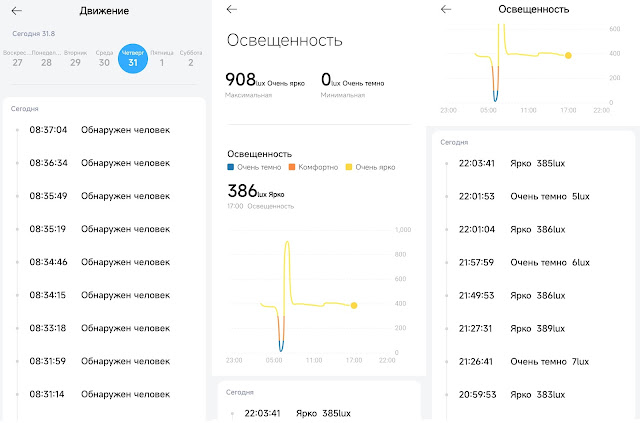The width and height of the screenshot is (640, 423).
Task: Select Пятница 1 in the week strip
Action: tap(162, 58)
